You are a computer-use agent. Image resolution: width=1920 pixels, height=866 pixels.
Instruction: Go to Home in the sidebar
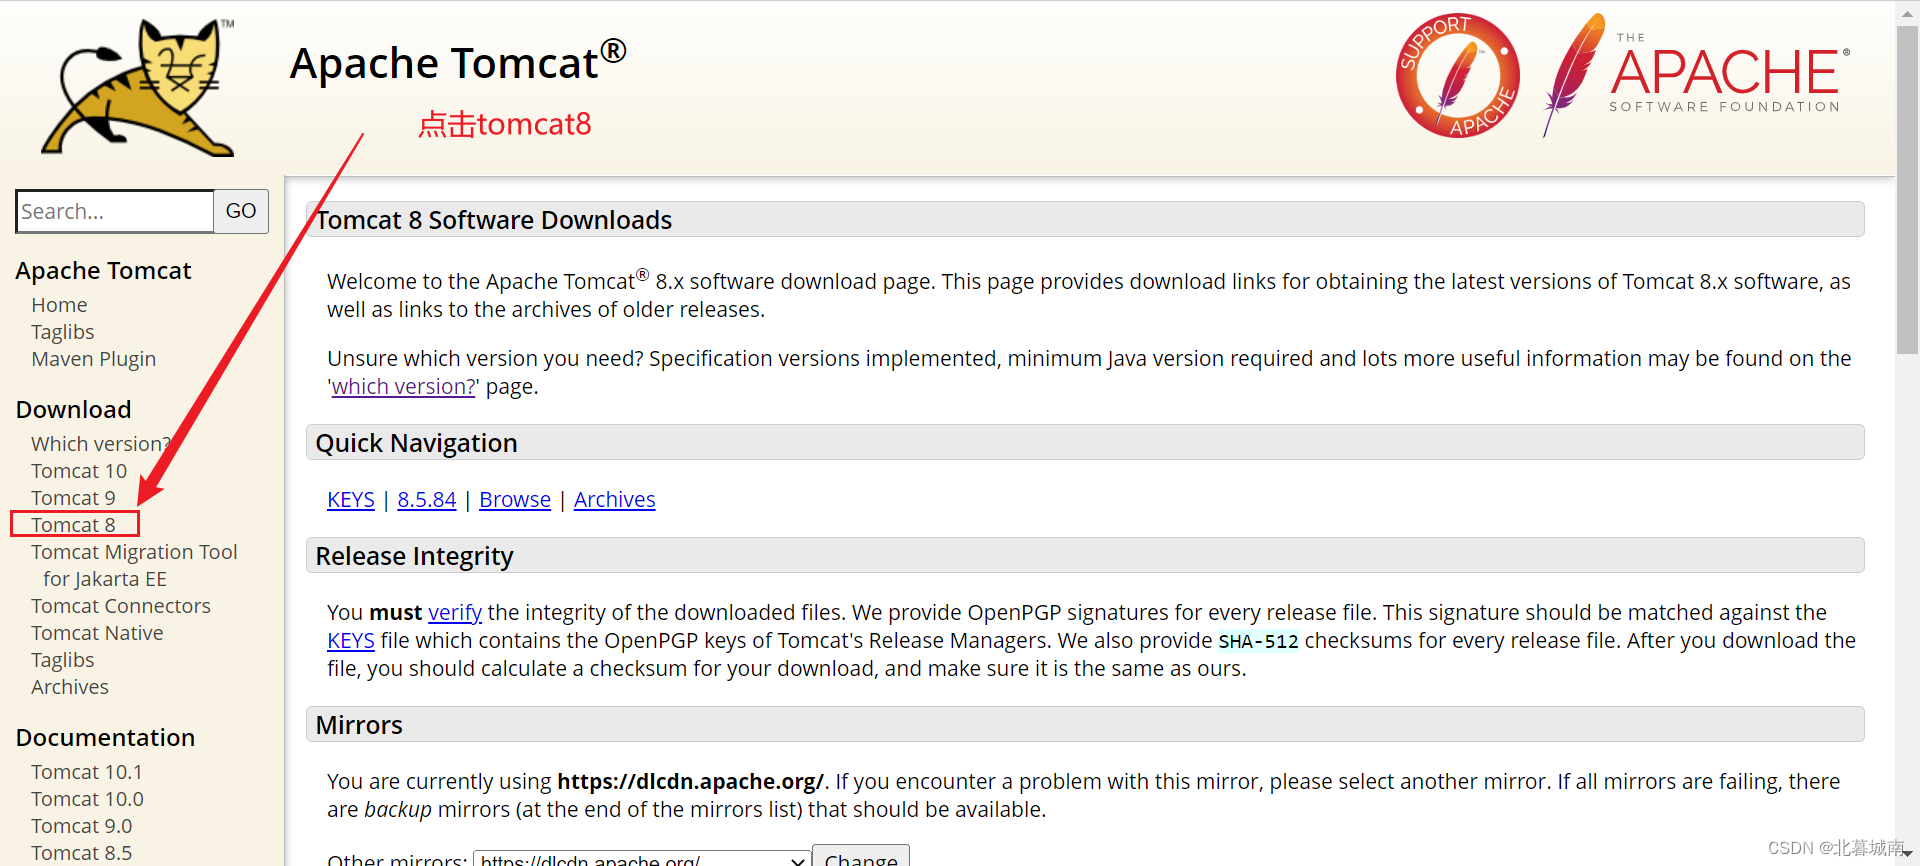58,304
